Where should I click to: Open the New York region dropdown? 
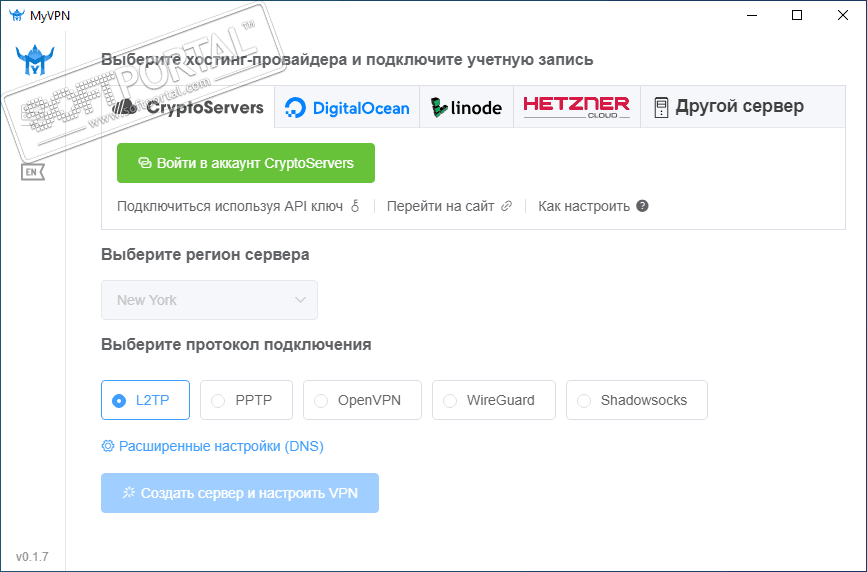209,300
